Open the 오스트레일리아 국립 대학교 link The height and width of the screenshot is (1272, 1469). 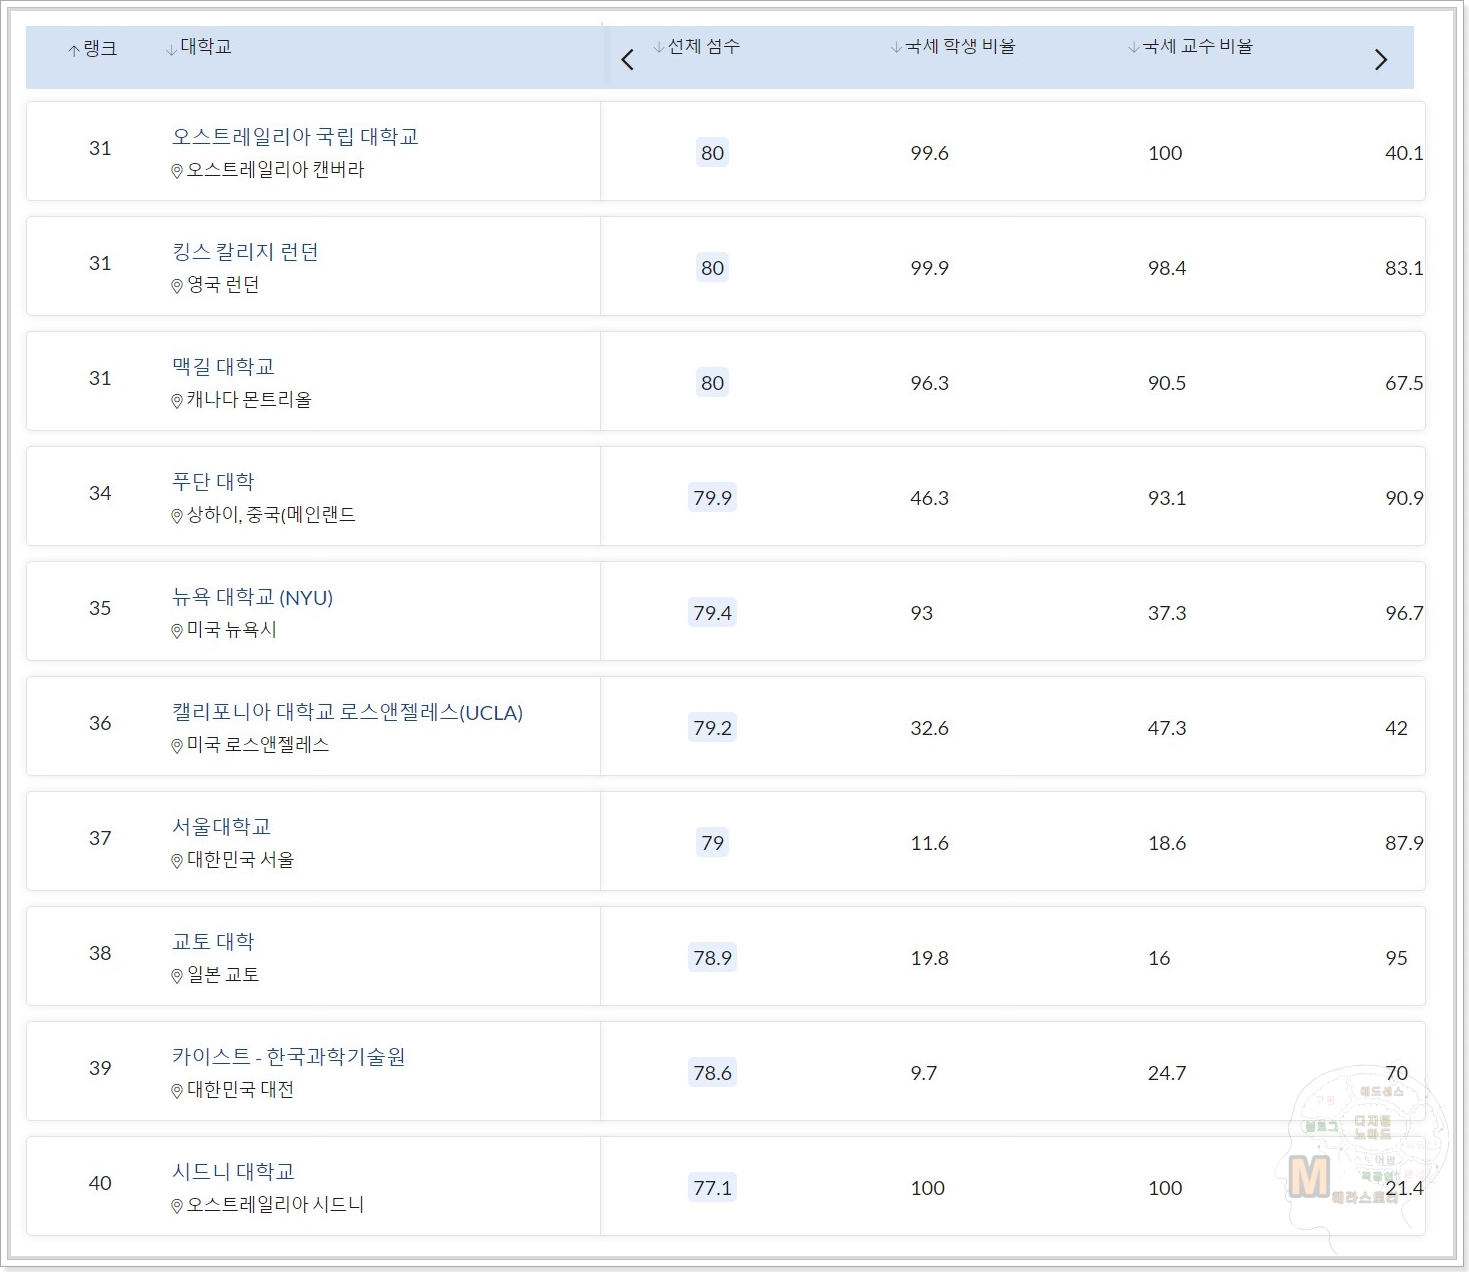point(295,137)
